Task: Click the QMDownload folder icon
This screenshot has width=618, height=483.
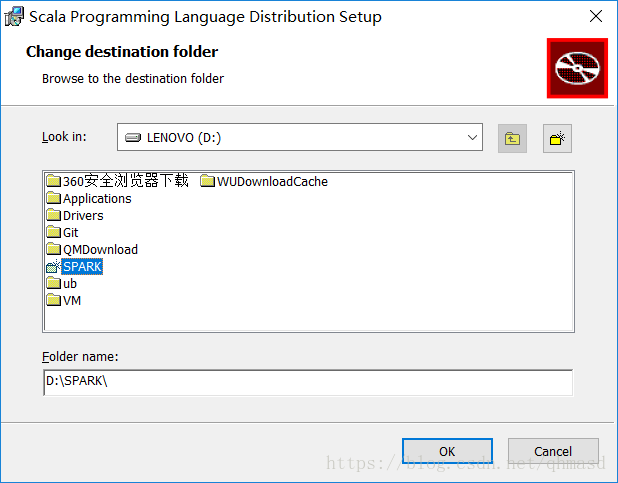Action: point(54,249)
